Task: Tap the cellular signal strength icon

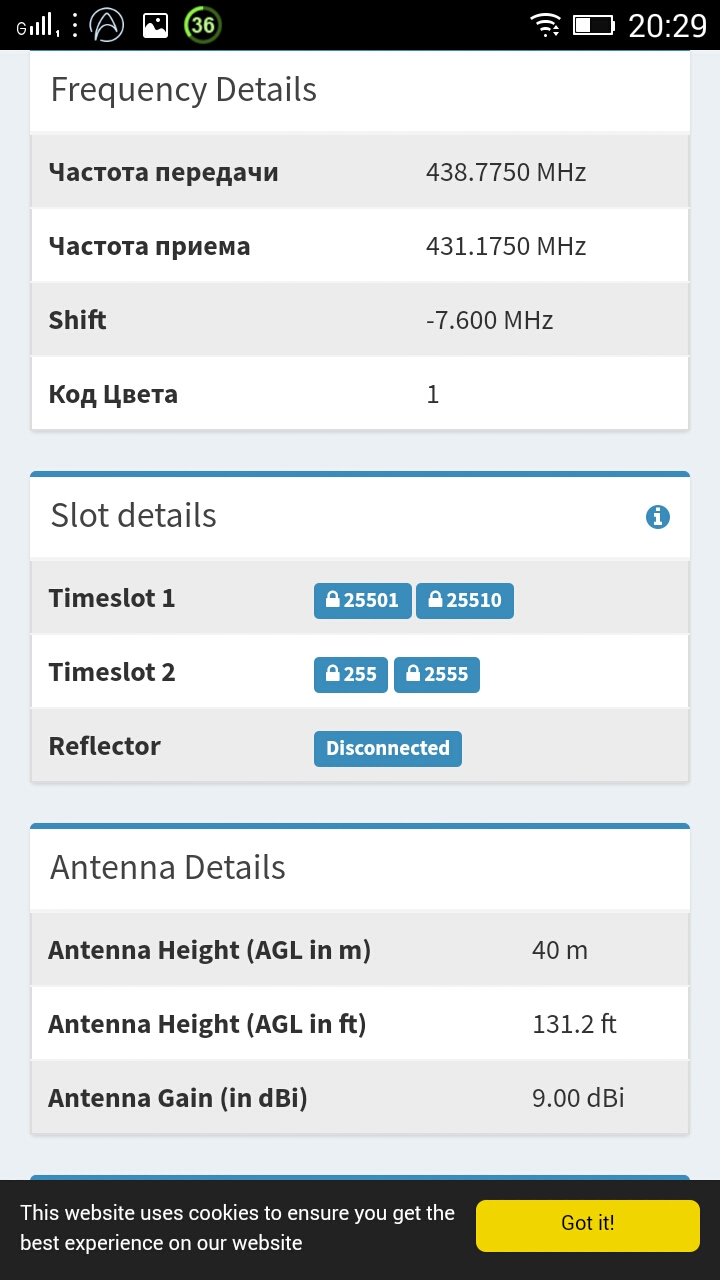Action: tap(37, 25)
